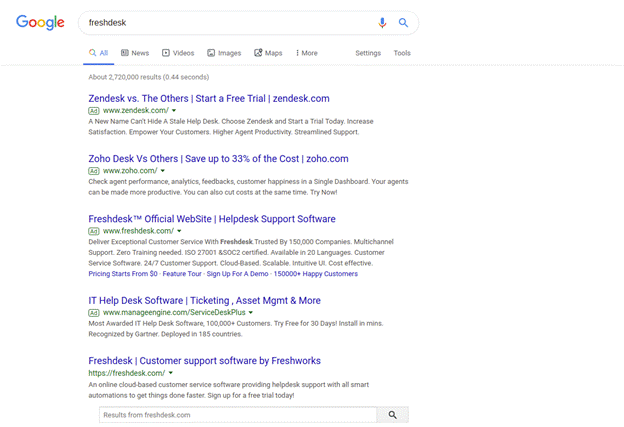Click the About 2,720,000 results text

[x=149, y=77]
